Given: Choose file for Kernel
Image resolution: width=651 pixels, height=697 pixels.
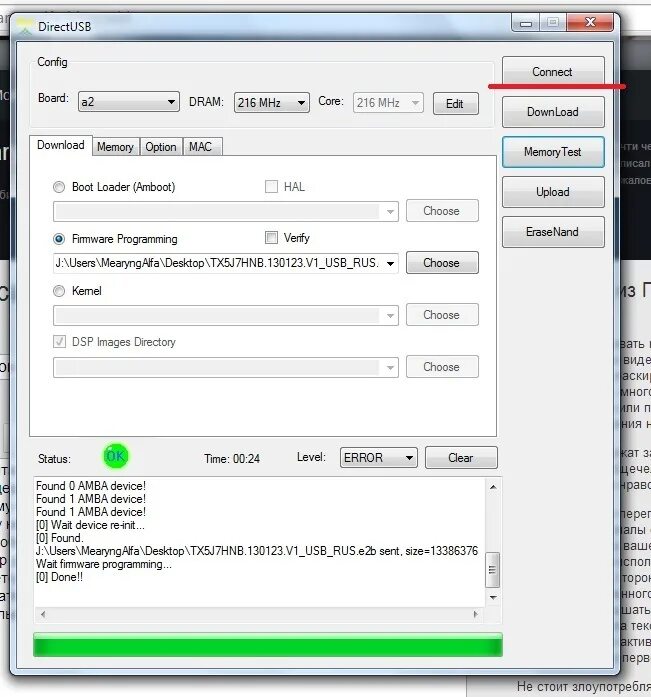Looking at the screenshot, I should (x=442, y=315).
